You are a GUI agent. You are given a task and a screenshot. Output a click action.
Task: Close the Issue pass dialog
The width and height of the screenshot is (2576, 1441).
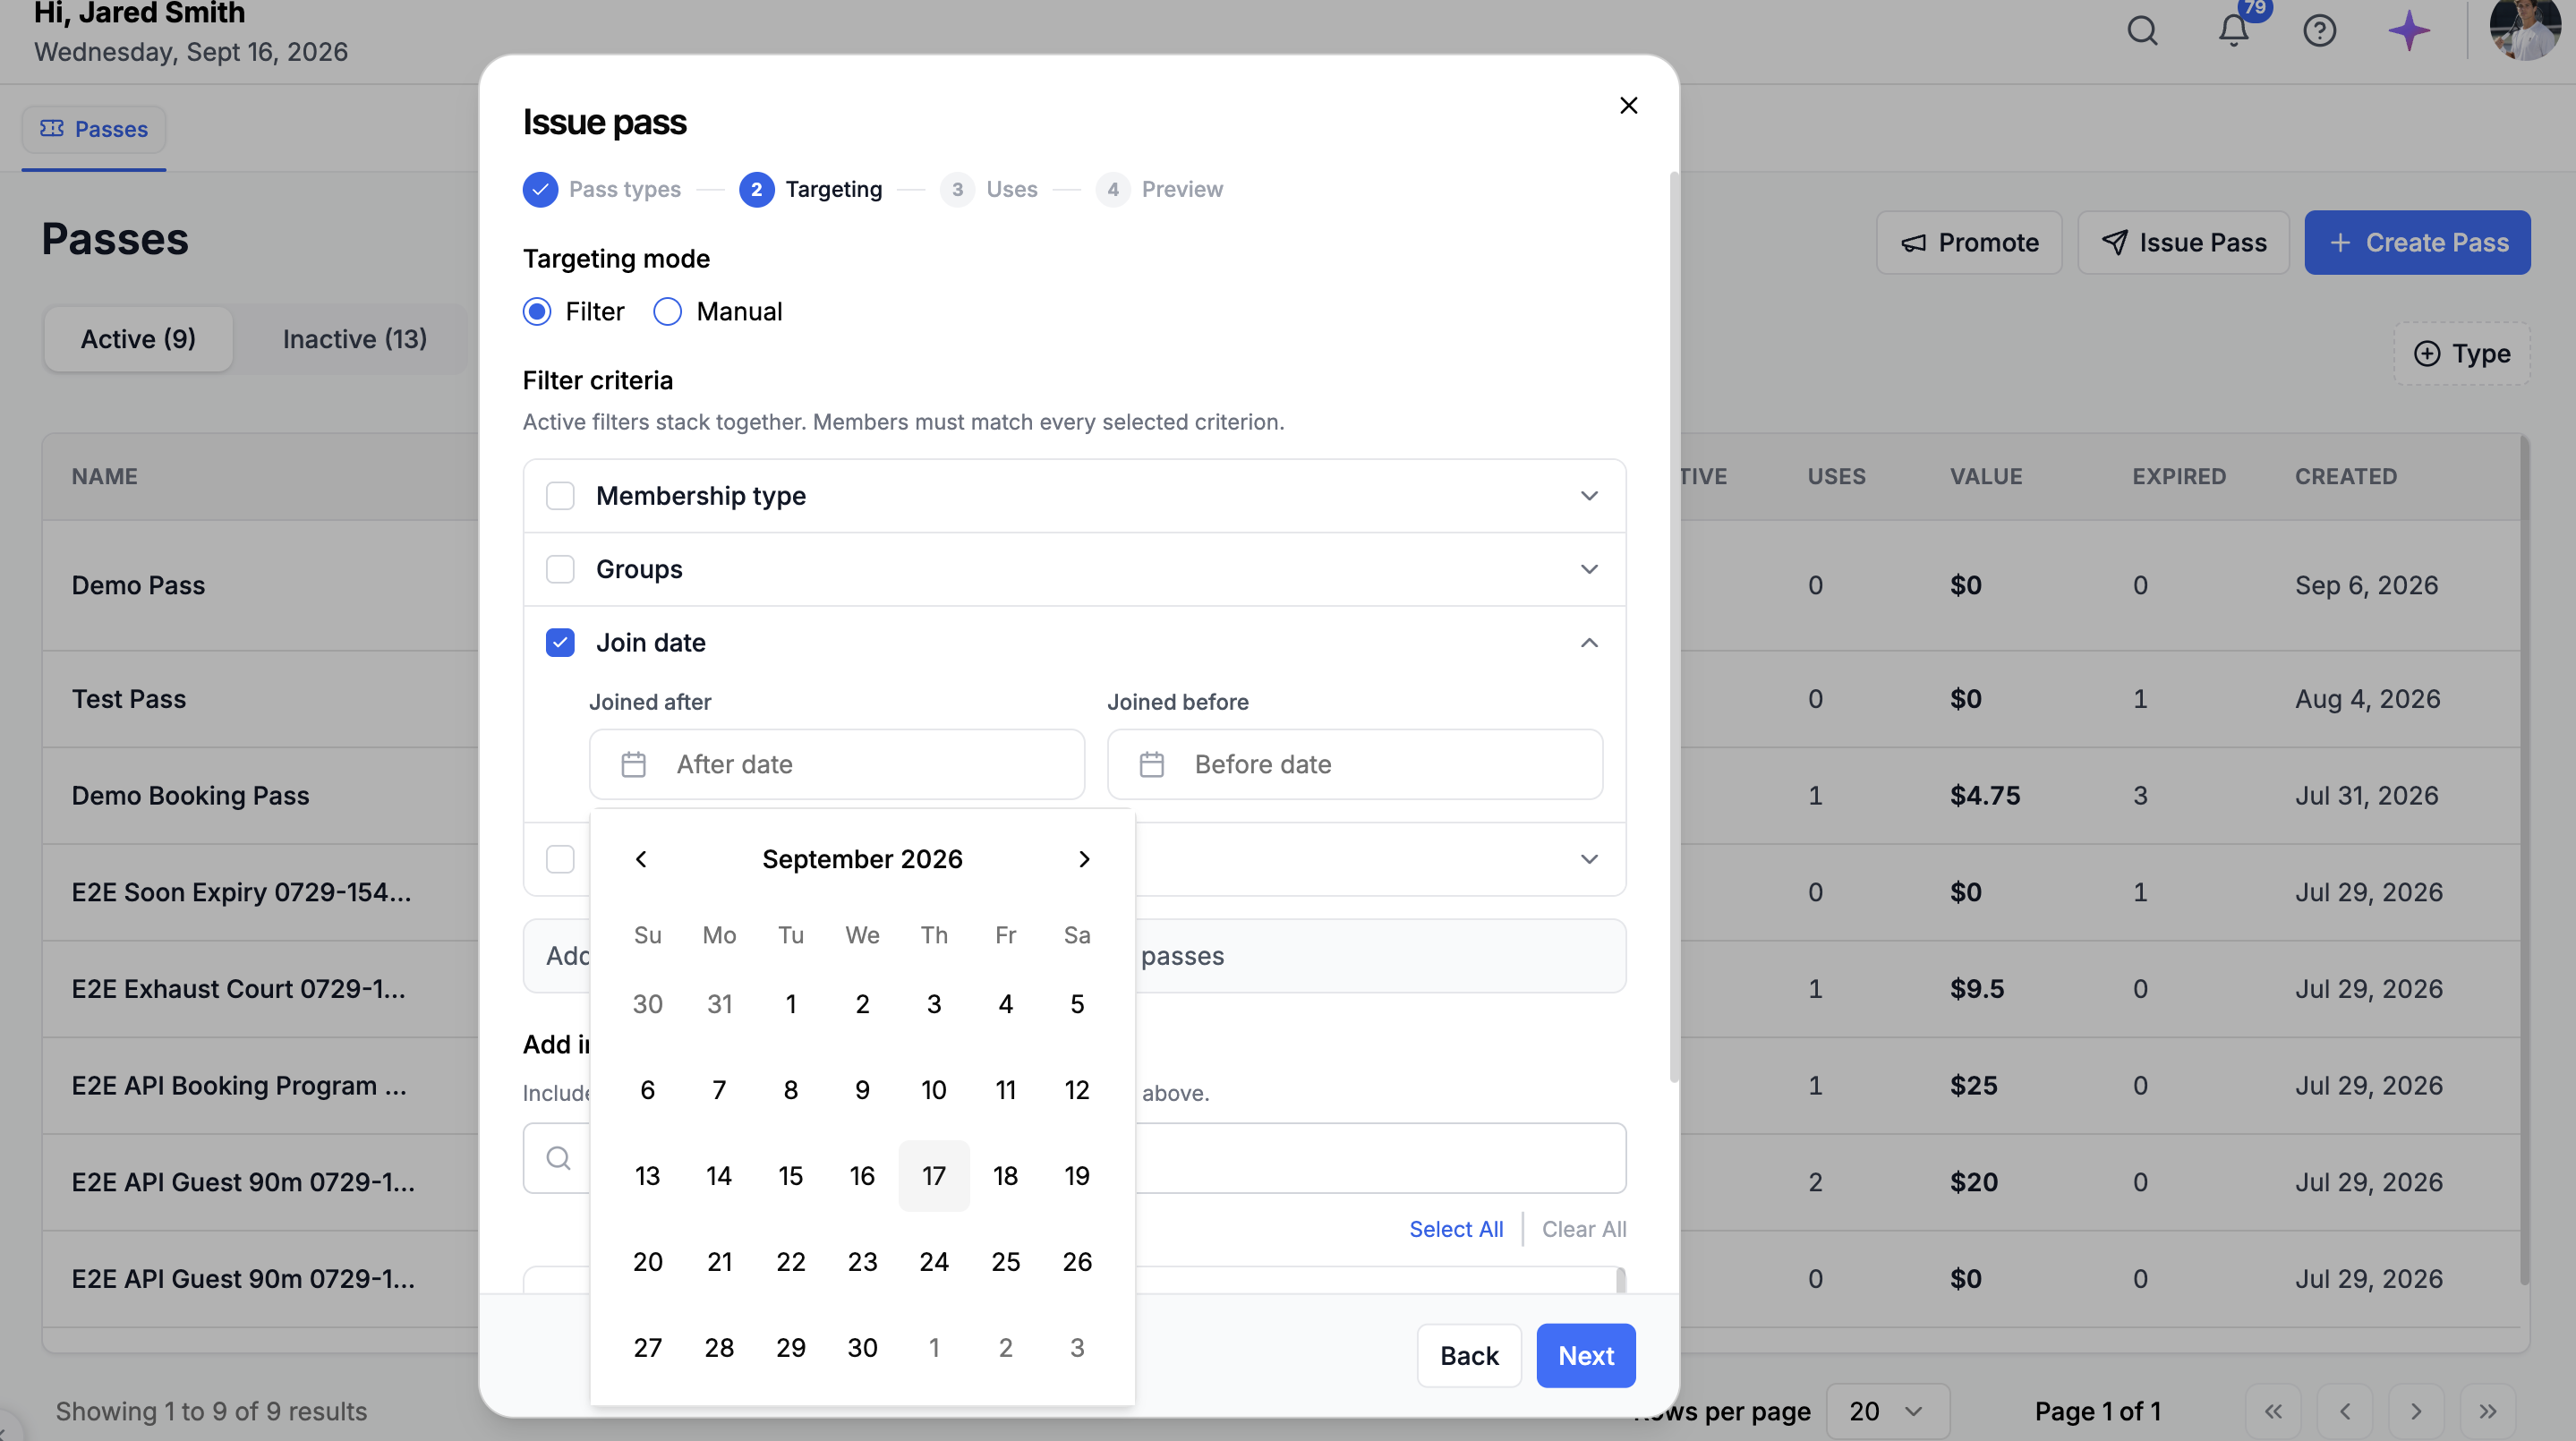tap(1628, 105)
